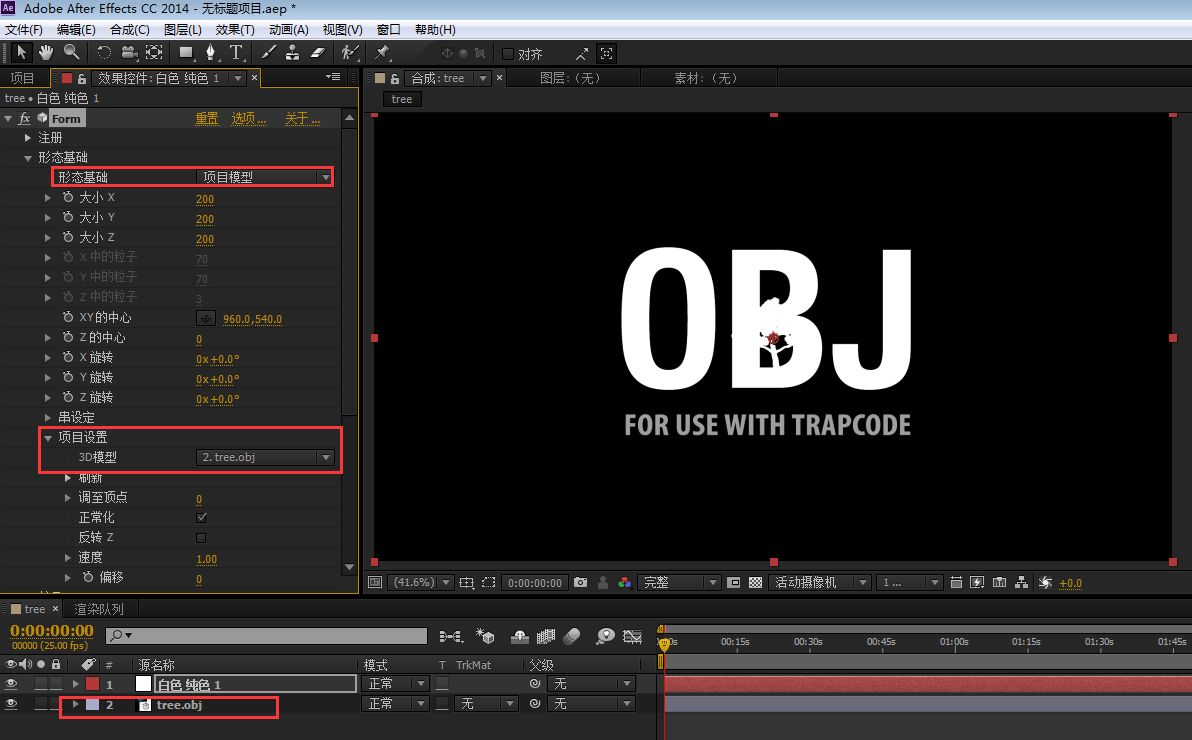Toggle the 对齐 snapping checkbox
Screen dimensions: 1192x740
pyautogui.click(x=508, y=54)
